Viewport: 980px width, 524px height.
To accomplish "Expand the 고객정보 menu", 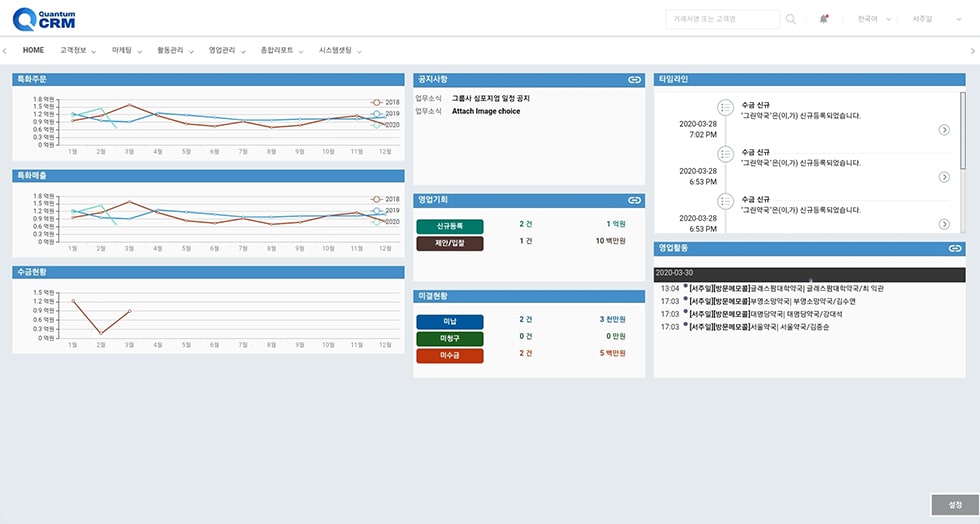I will [78, 50].
